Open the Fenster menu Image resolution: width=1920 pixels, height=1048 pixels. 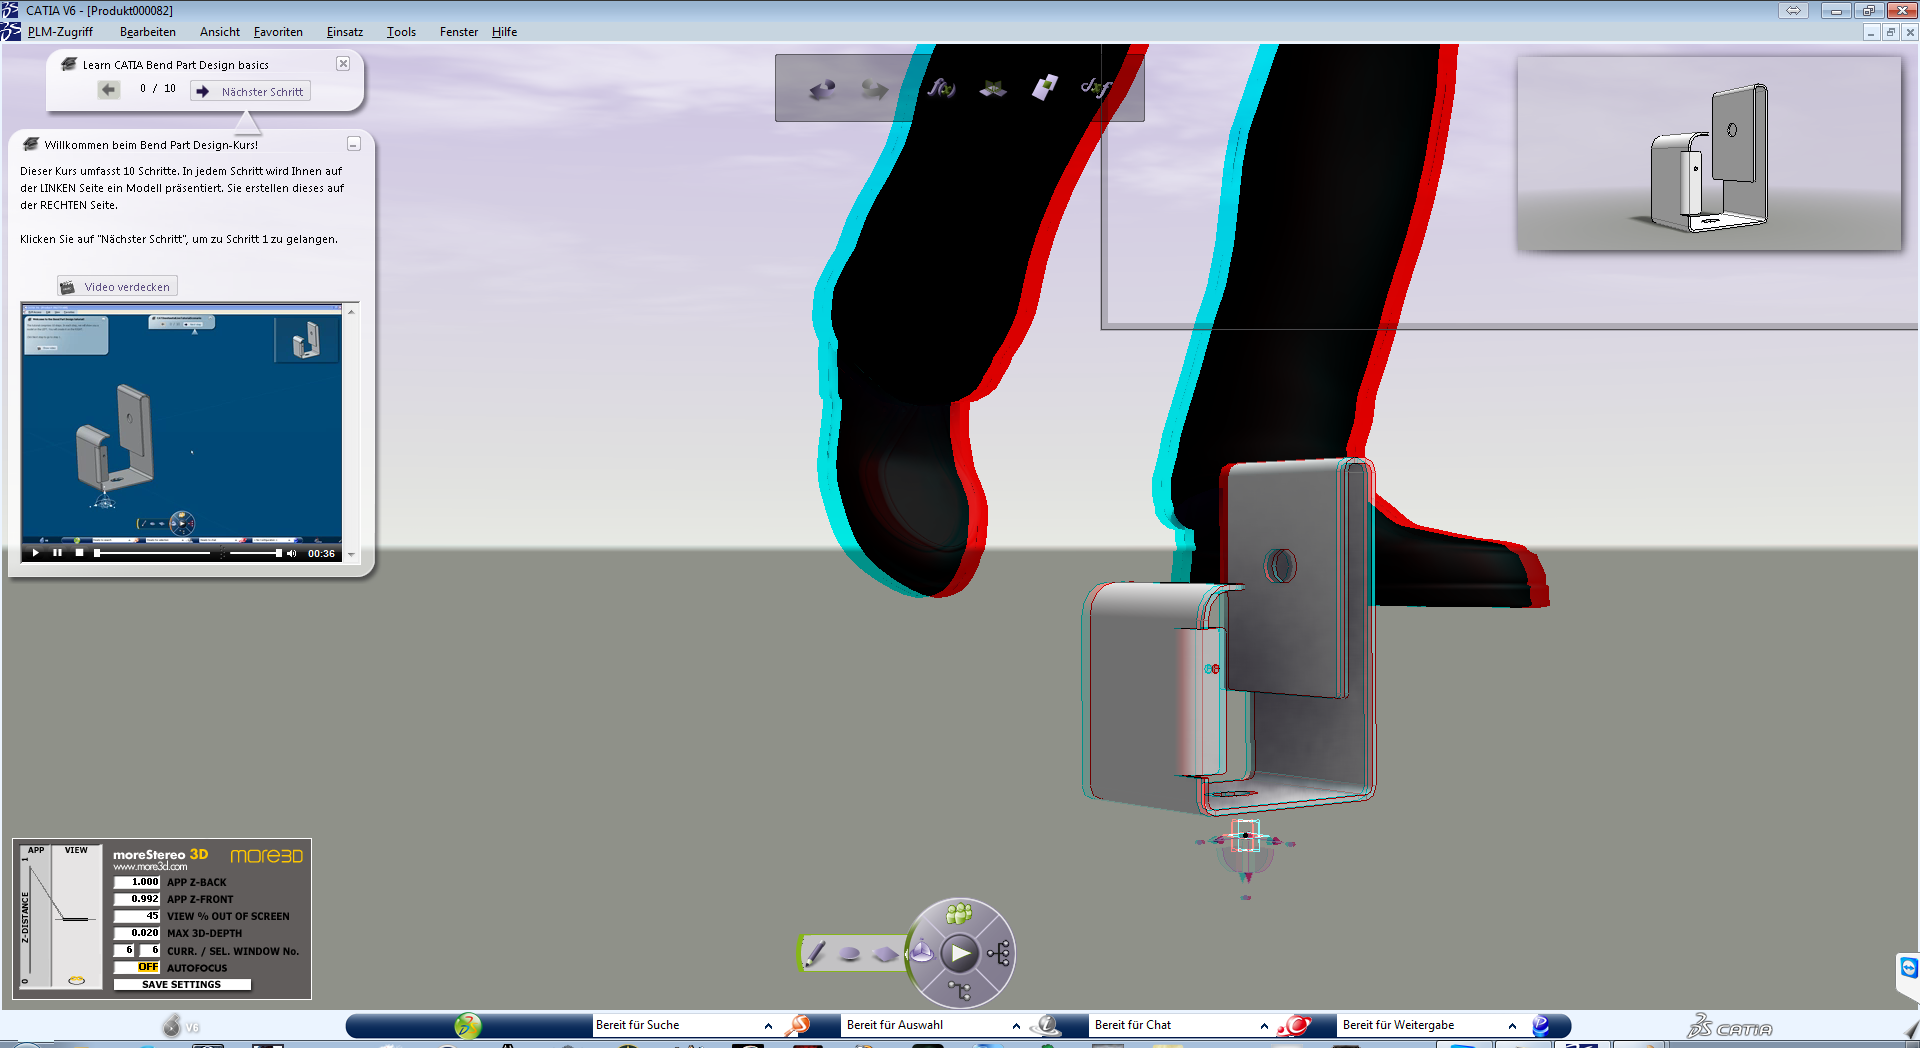pos(459,32)
